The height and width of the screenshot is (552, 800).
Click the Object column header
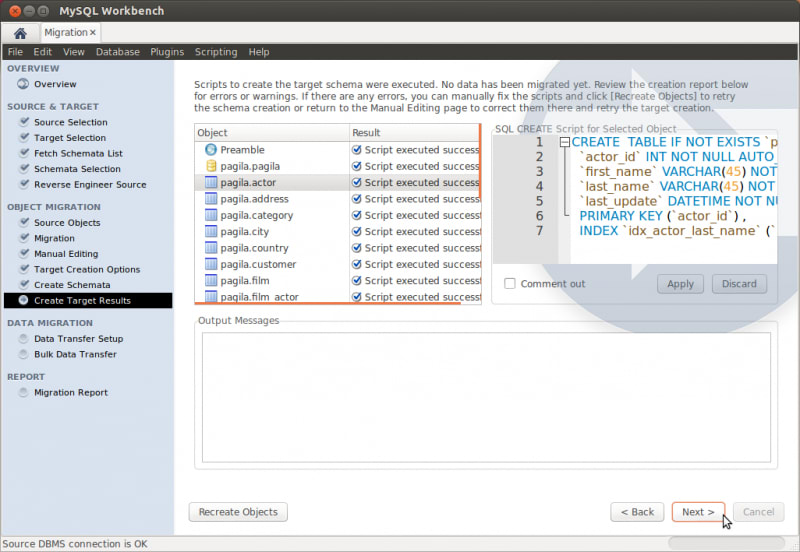coord(272,133)
